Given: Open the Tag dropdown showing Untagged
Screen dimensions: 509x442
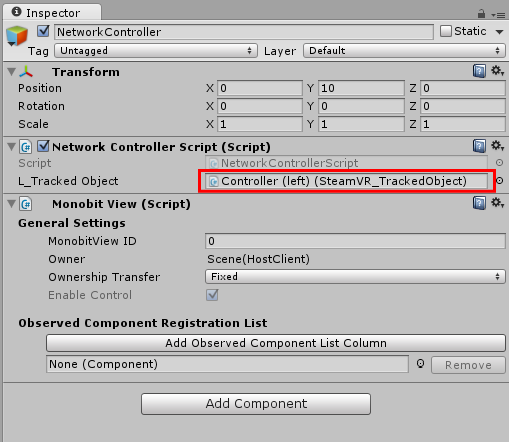Looking at the screenshot, I should tap(156, 51).
